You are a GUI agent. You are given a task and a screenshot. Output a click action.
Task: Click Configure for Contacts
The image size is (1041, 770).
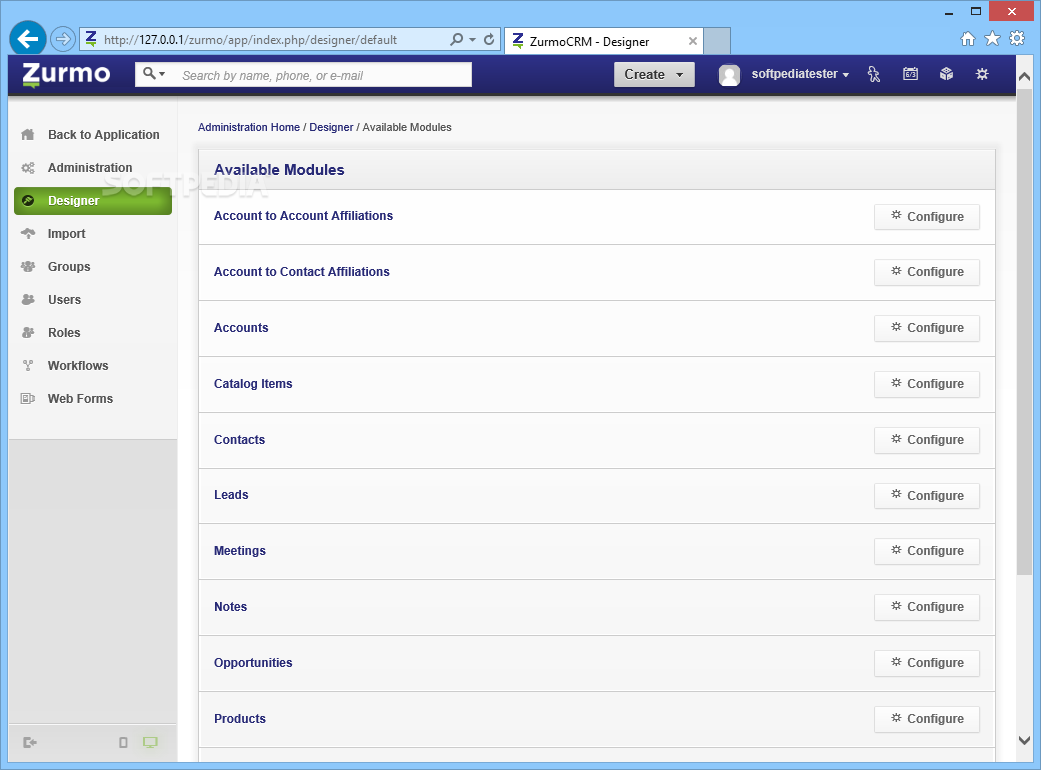point(927,439)
